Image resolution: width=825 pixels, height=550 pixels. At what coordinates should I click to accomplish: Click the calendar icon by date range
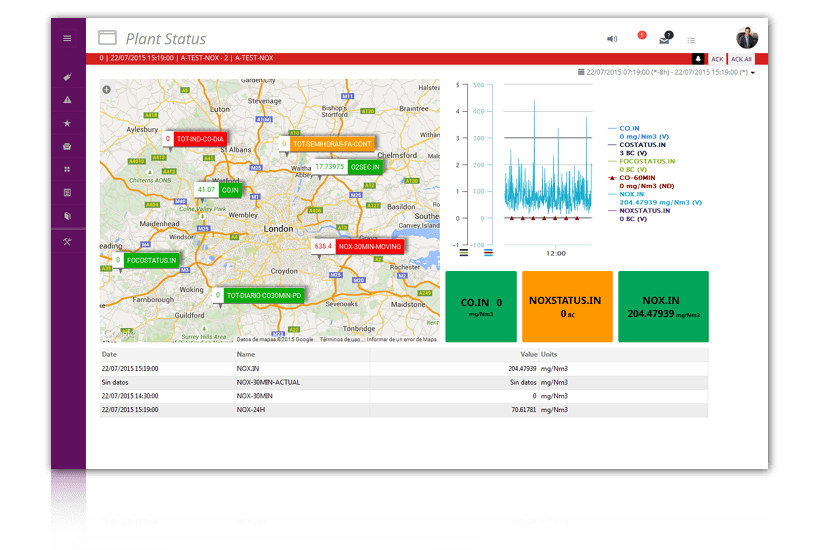(x=581, y=72)
